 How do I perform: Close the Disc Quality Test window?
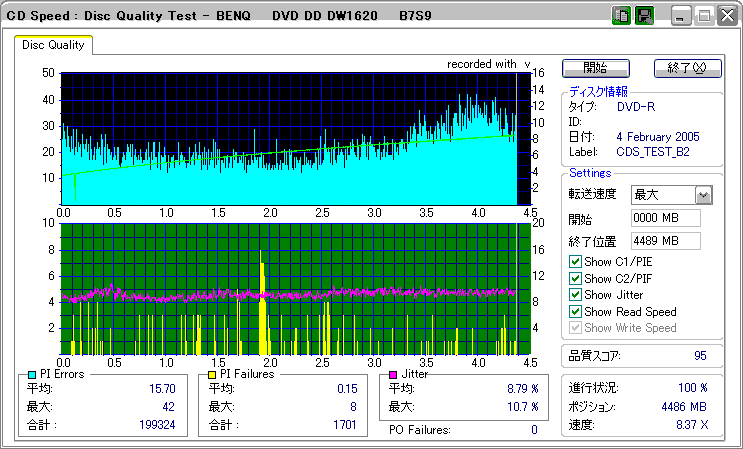tap(729, 16)
